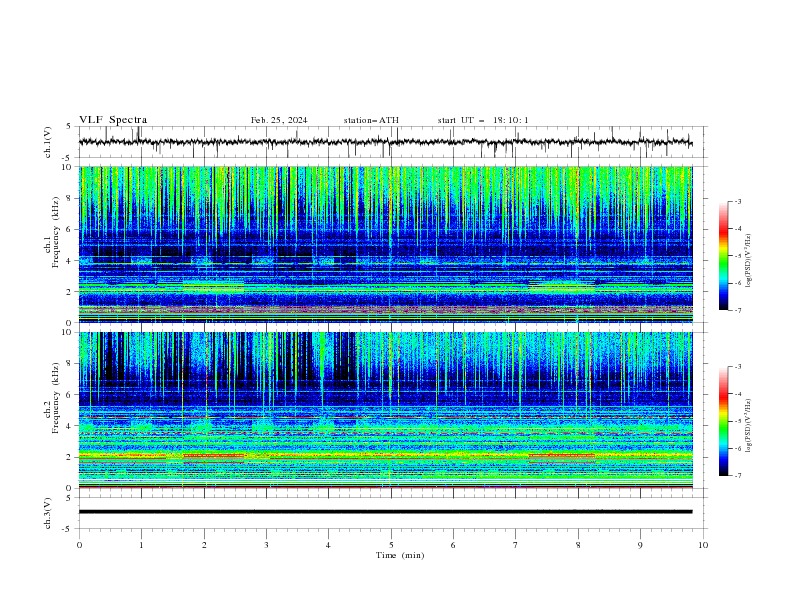Image resolution: width=792 pixels, height=612 pixels.
Task: Click the '2' tick on the time axis
Action: click(x=204, y=545)
